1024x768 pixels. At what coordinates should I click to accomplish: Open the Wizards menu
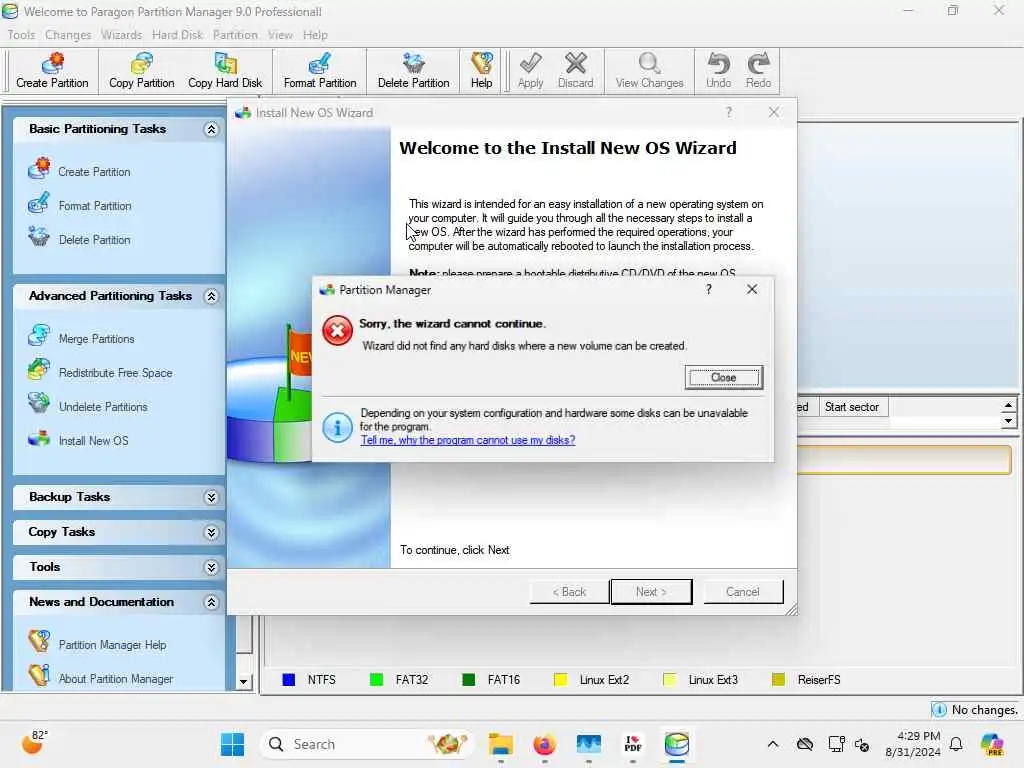click(121, 35)
